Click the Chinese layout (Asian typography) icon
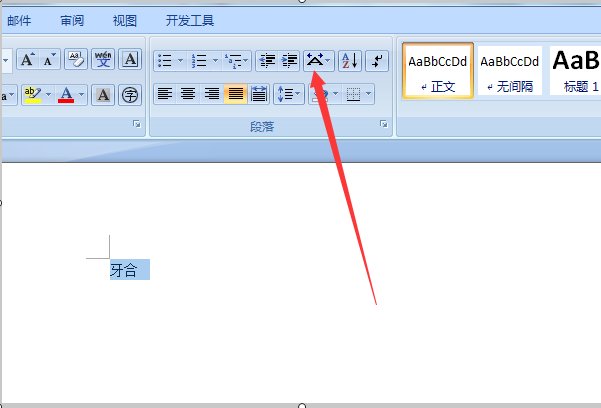601x408 pixels. [315, 61]
